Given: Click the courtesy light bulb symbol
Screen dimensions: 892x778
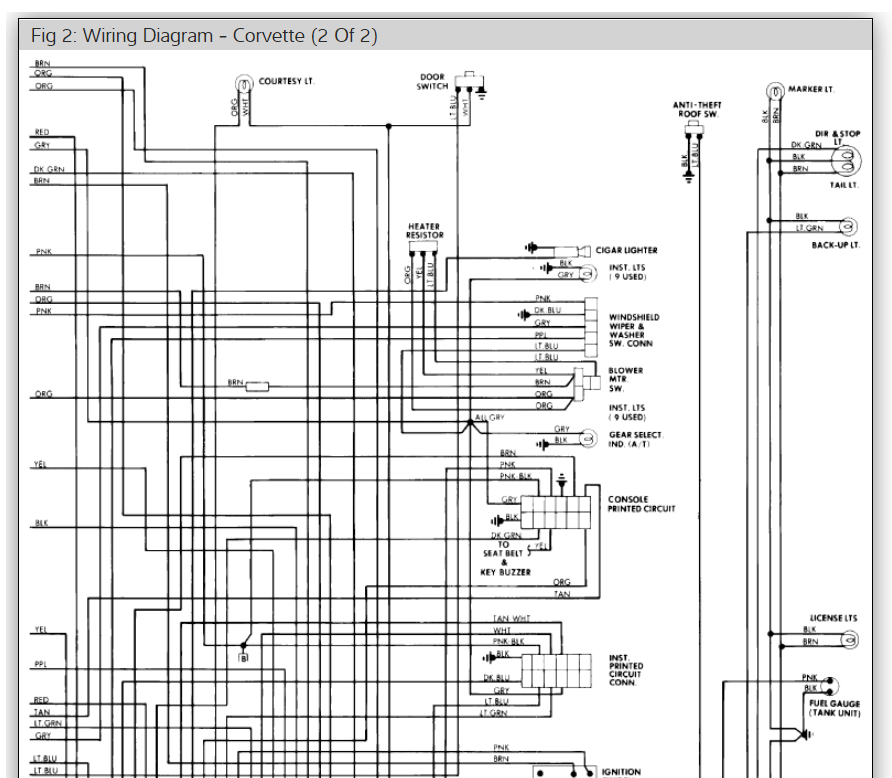Looking at the screenshot, I should (x=244, y=84).
